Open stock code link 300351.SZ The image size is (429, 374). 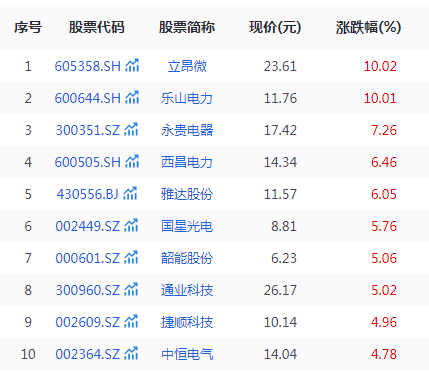pyautogui.click(x=88, y=130)
